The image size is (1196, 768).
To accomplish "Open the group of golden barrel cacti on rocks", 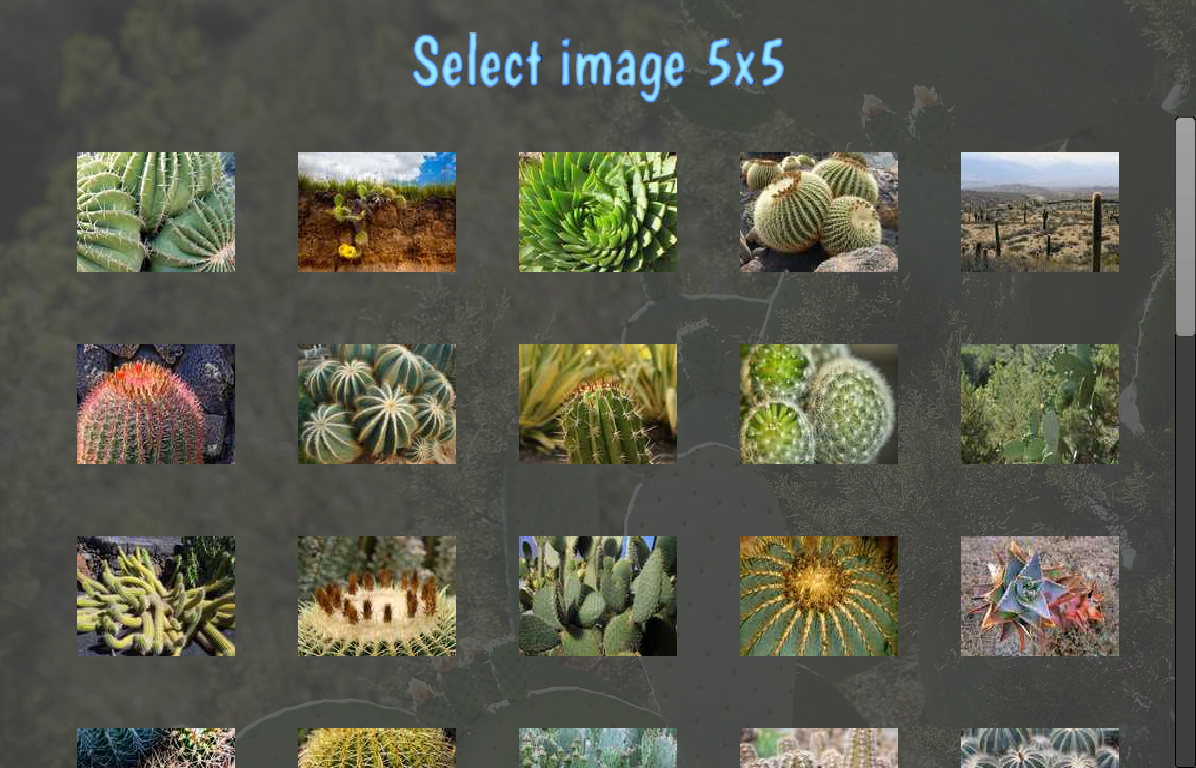I will [818, 212].
